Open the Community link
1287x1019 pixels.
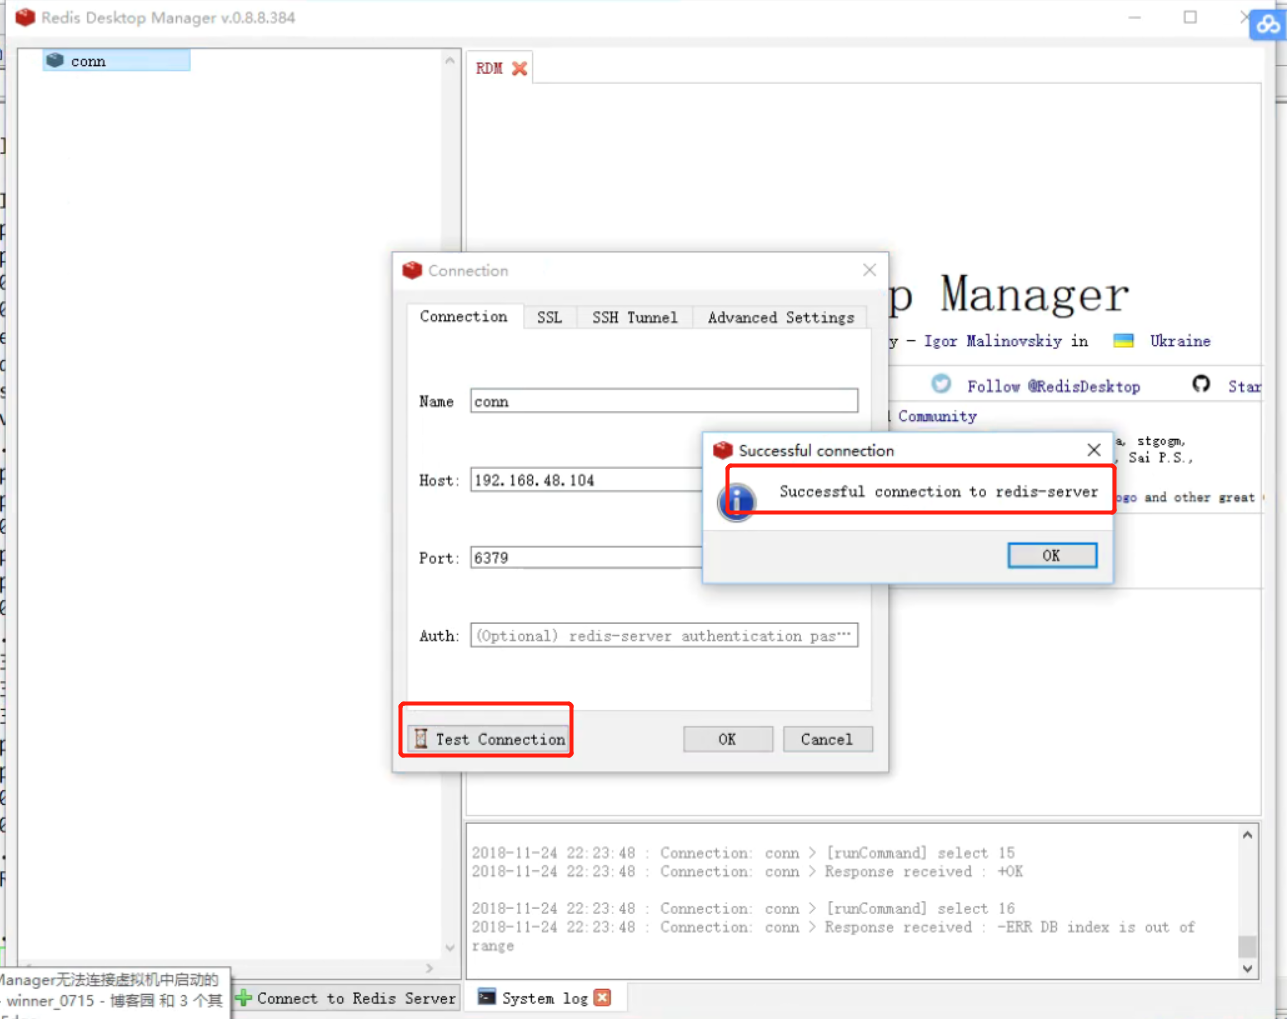937,416
